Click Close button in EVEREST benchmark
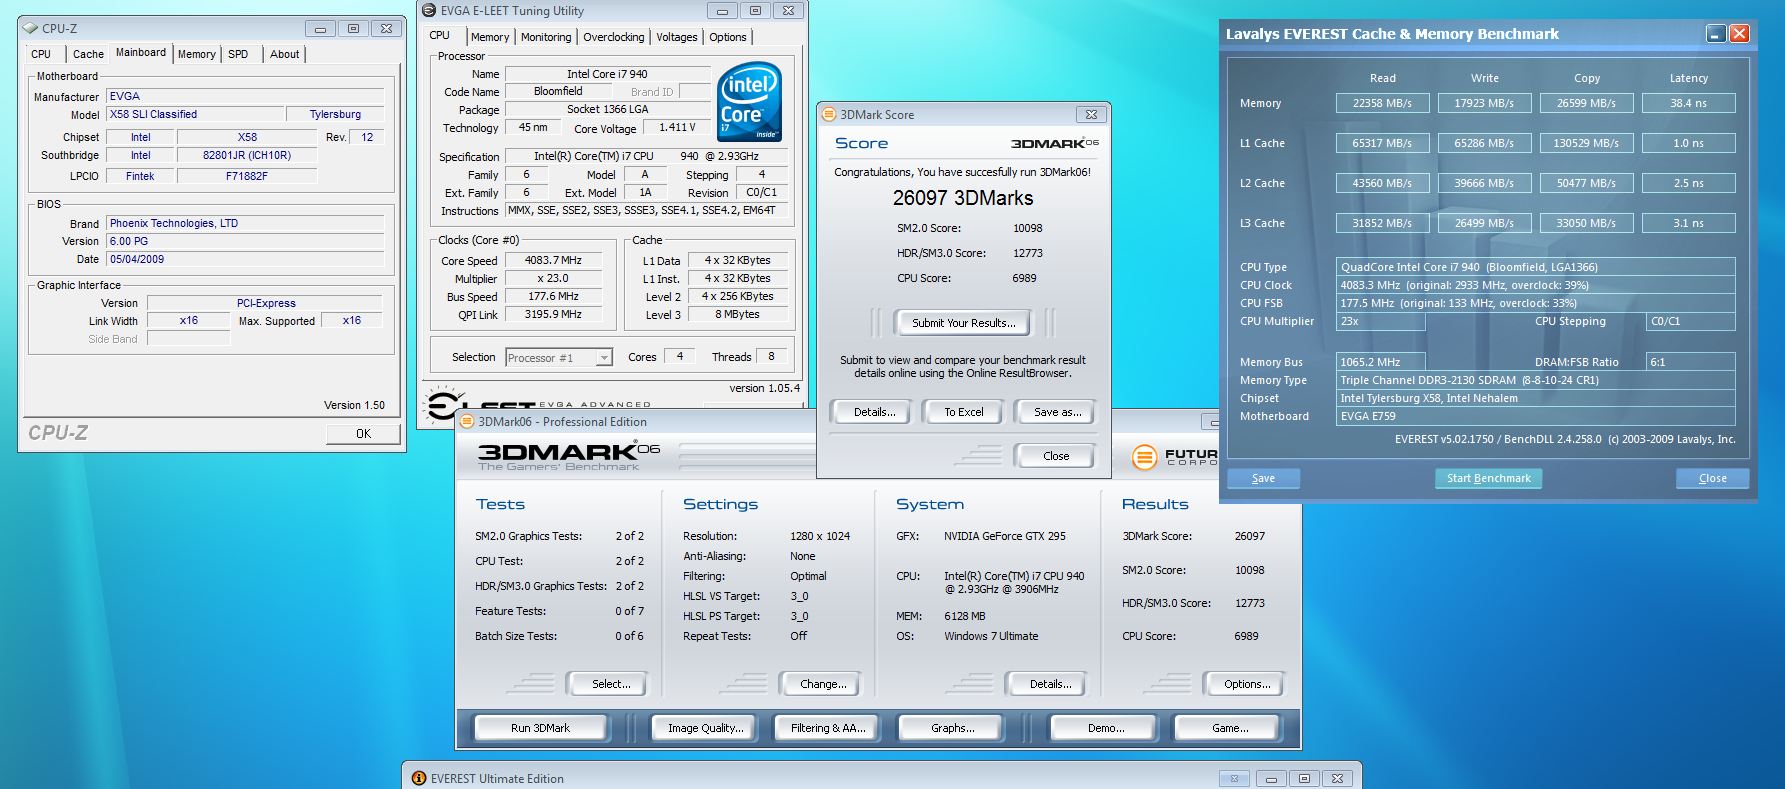1785x789 pixels. click(1712, 478)
